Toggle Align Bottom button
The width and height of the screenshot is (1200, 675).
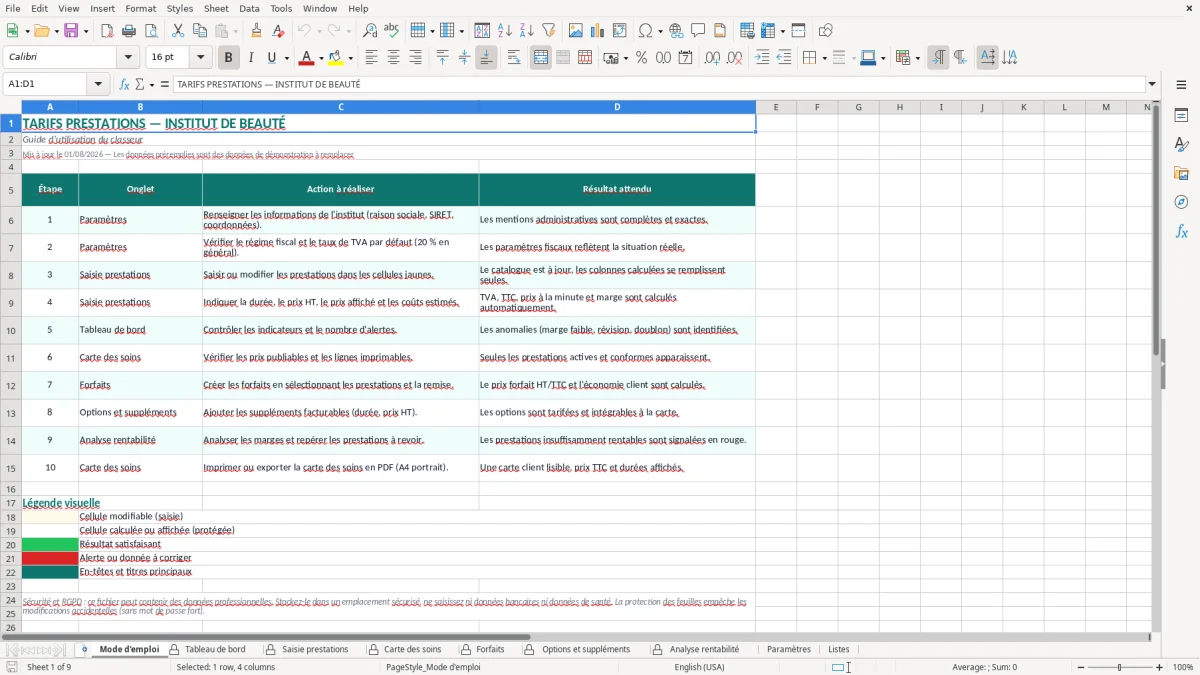pyautogui.click(x=486, y=58)
